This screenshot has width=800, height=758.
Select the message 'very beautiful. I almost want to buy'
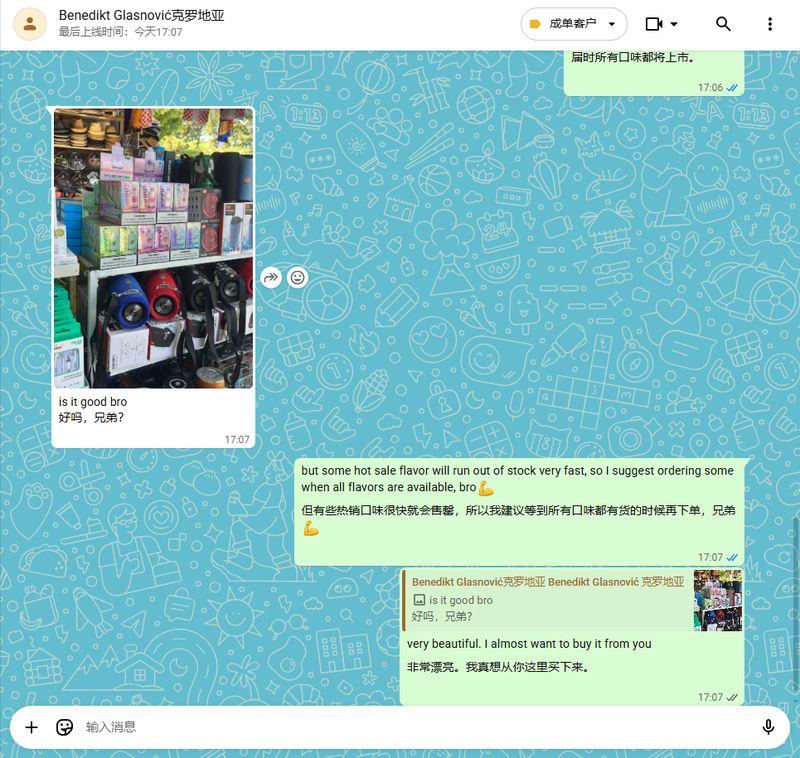click(529, 644)
